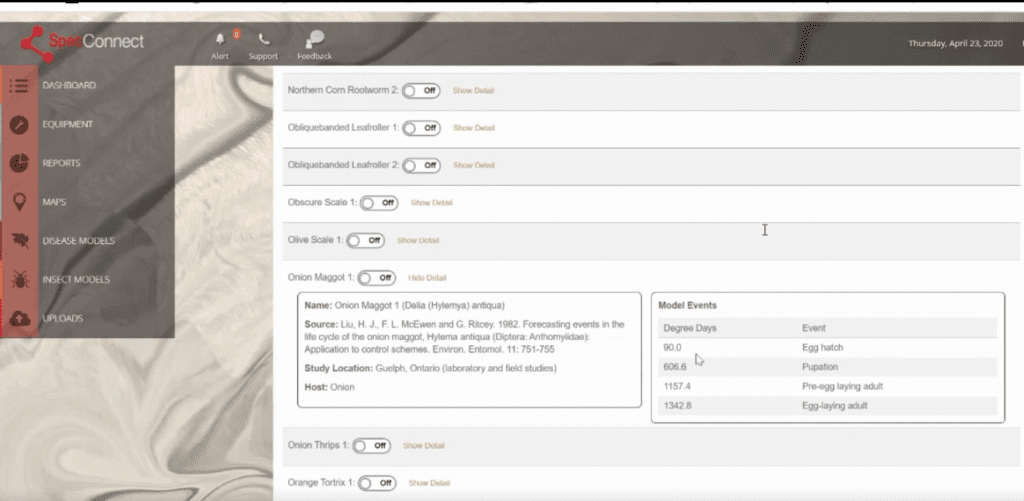Click the Dashboard list icon
The height and width of the screenshot is (501, 1024).
pyautogui.click(x=19, y=85)
